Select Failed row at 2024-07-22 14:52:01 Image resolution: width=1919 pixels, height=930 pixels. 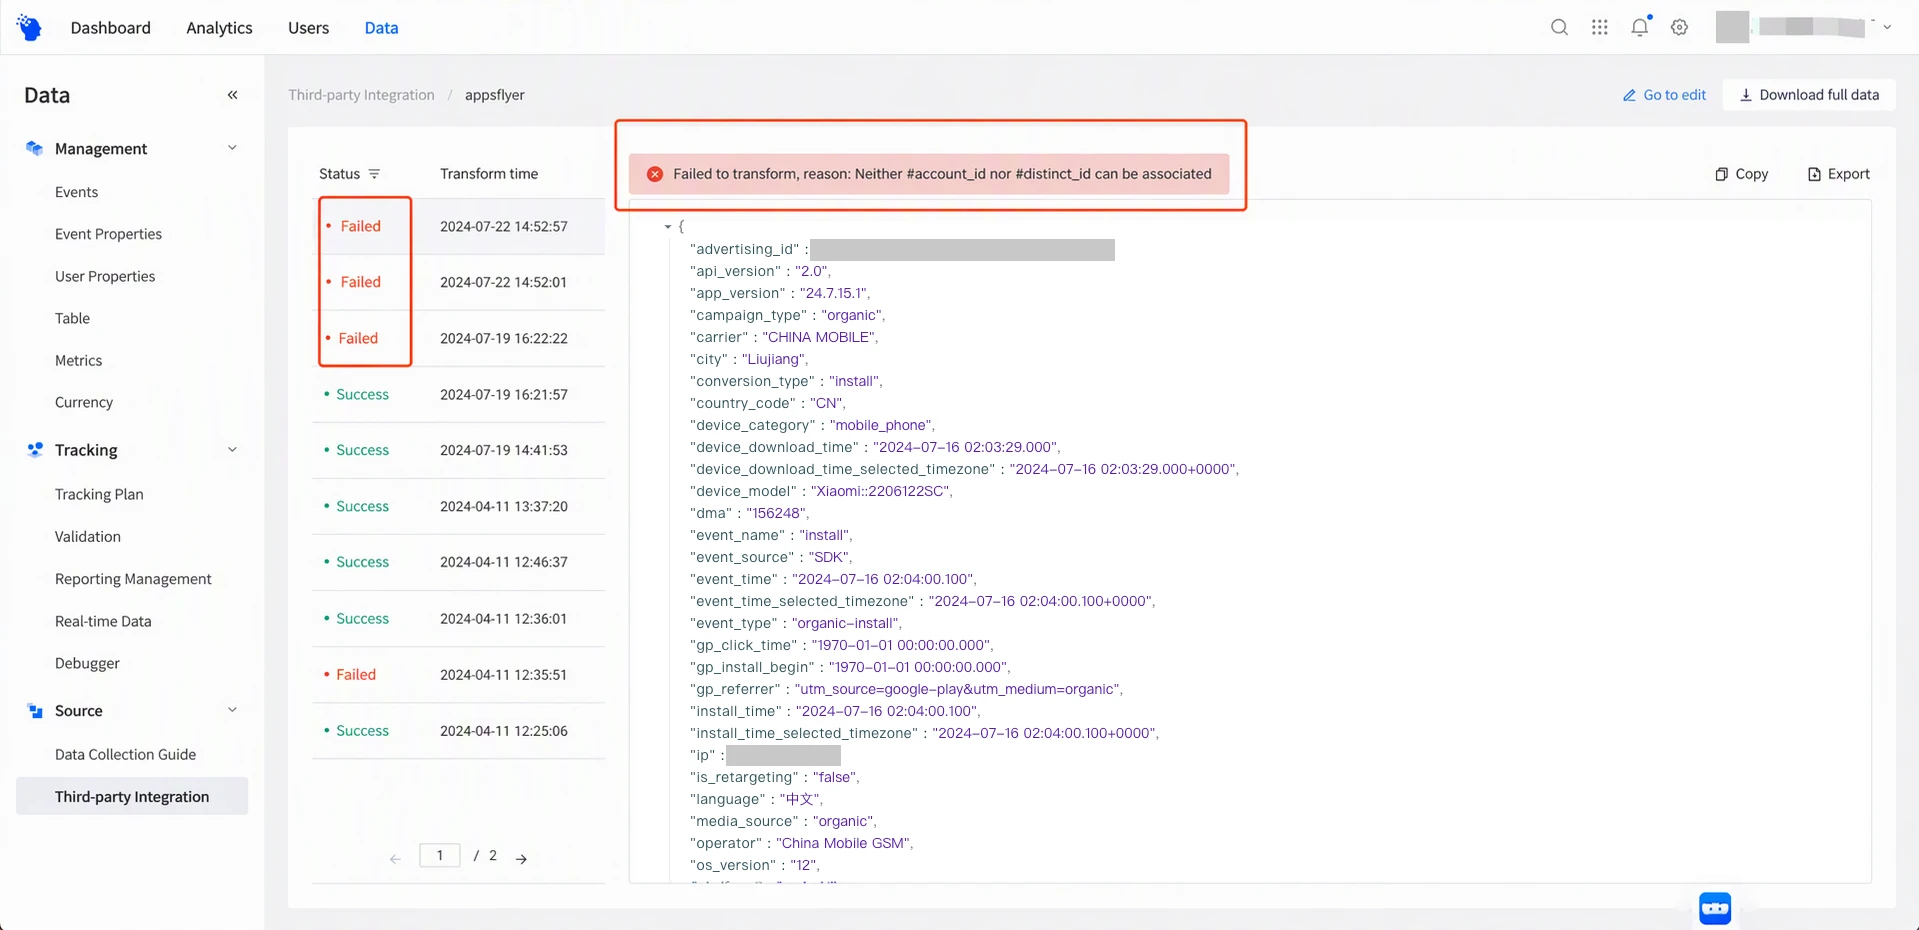tap(458, 282)
